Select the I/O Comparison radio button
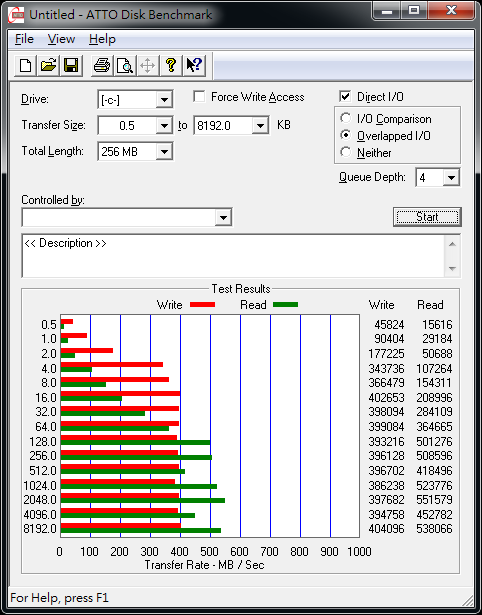 [346, 118]
